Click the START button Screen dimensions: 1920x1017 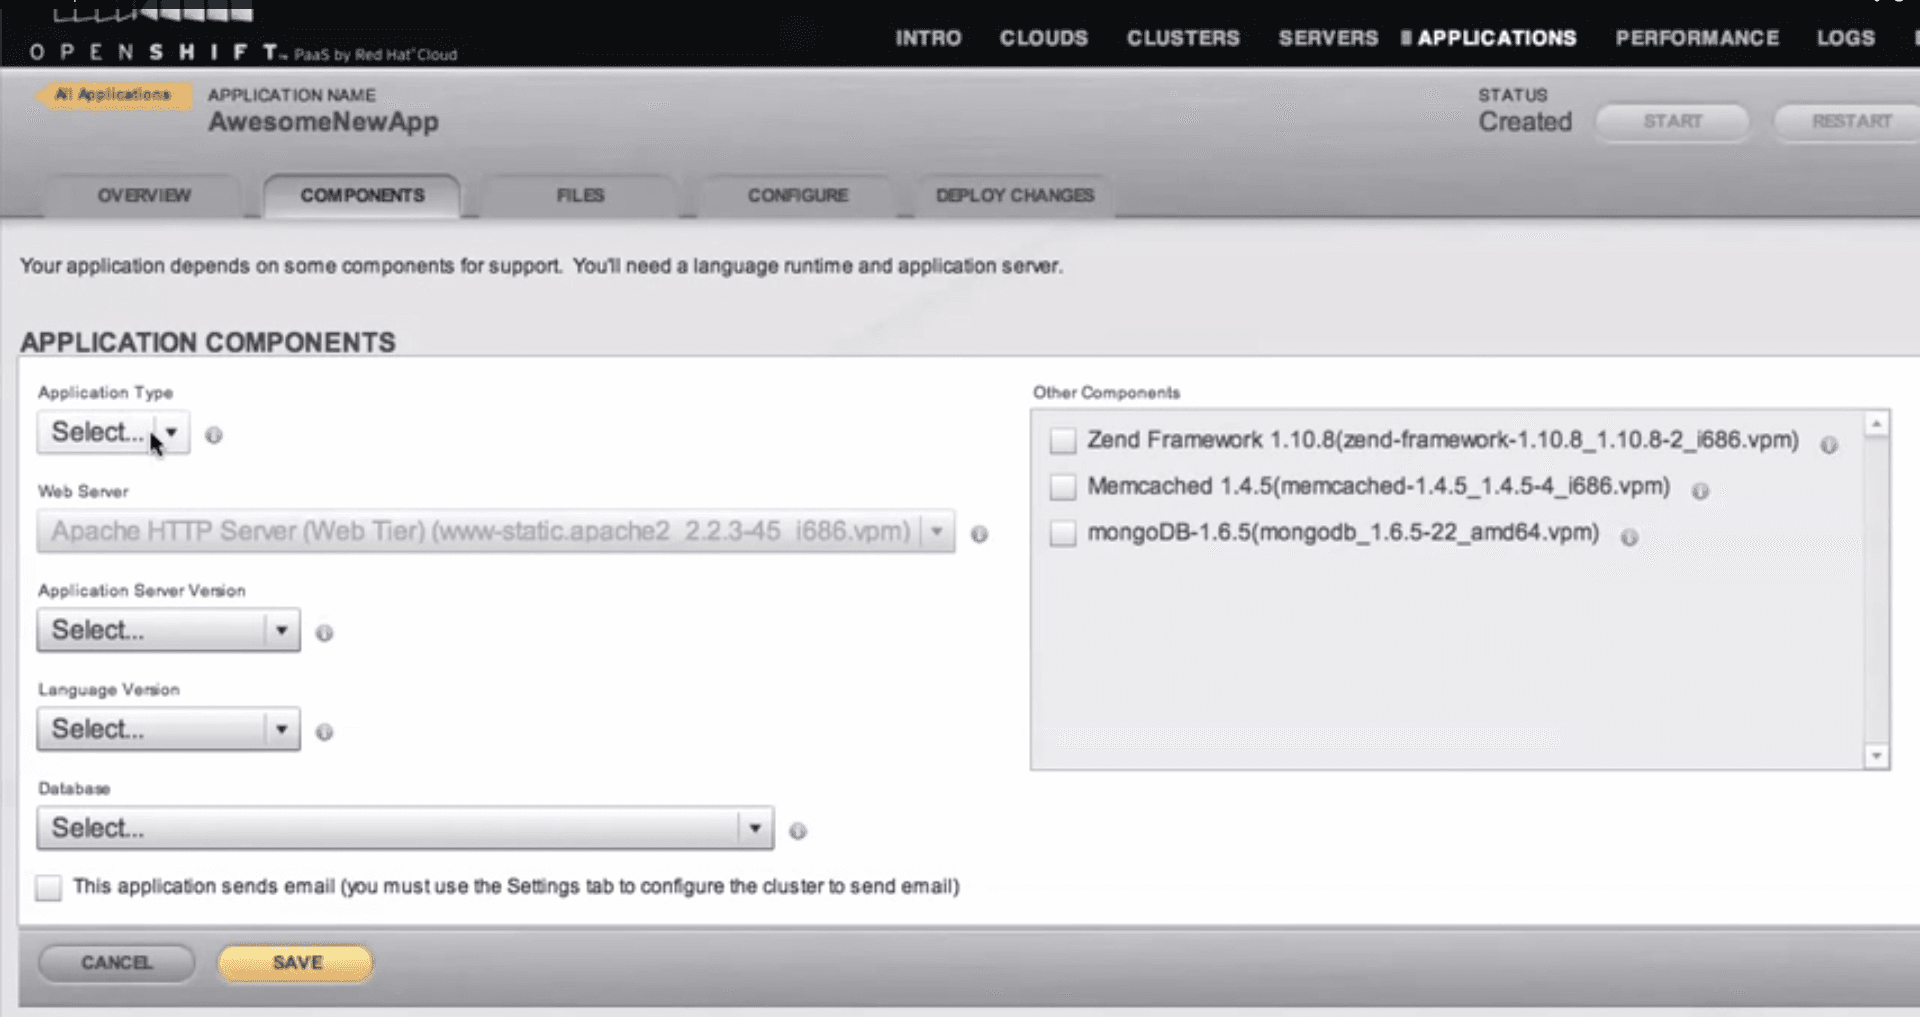[x=1672, y=122]
